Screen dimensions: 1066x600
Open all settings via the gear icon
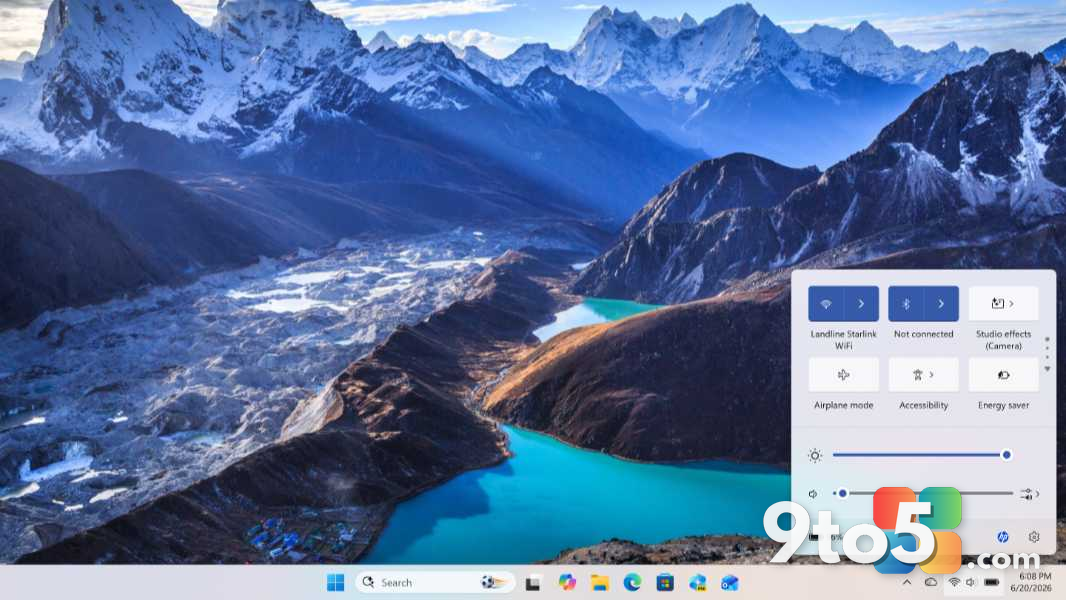click(1034, 537)
